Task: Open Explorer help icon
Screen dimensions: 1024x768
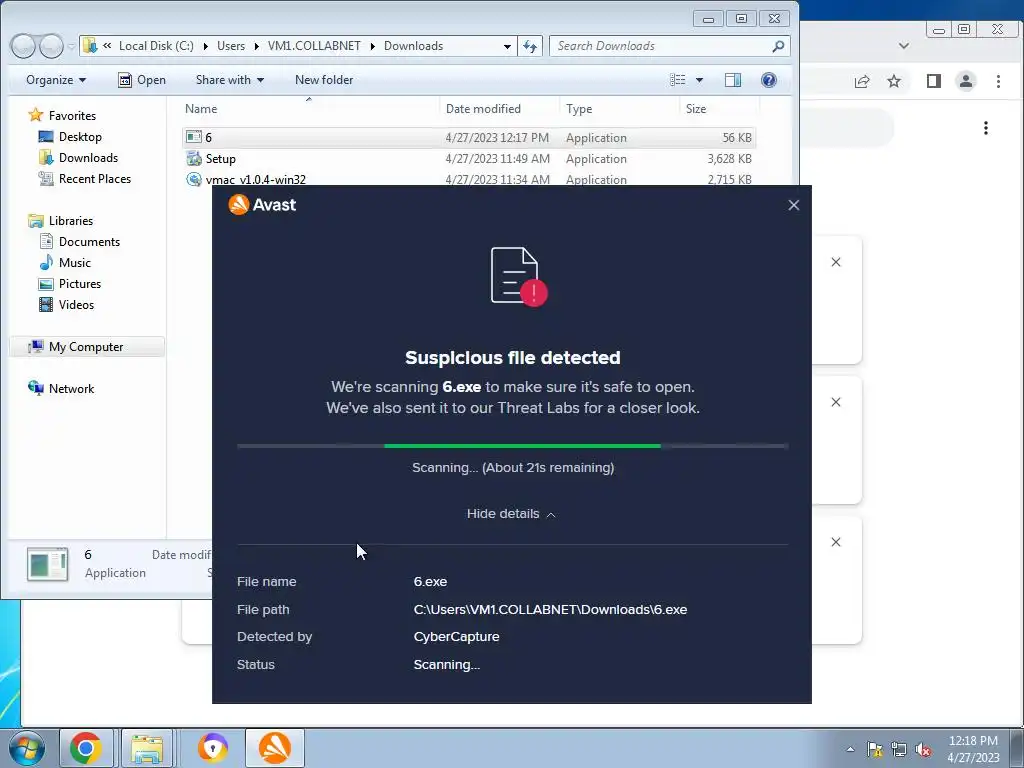Action: point(769,80)
